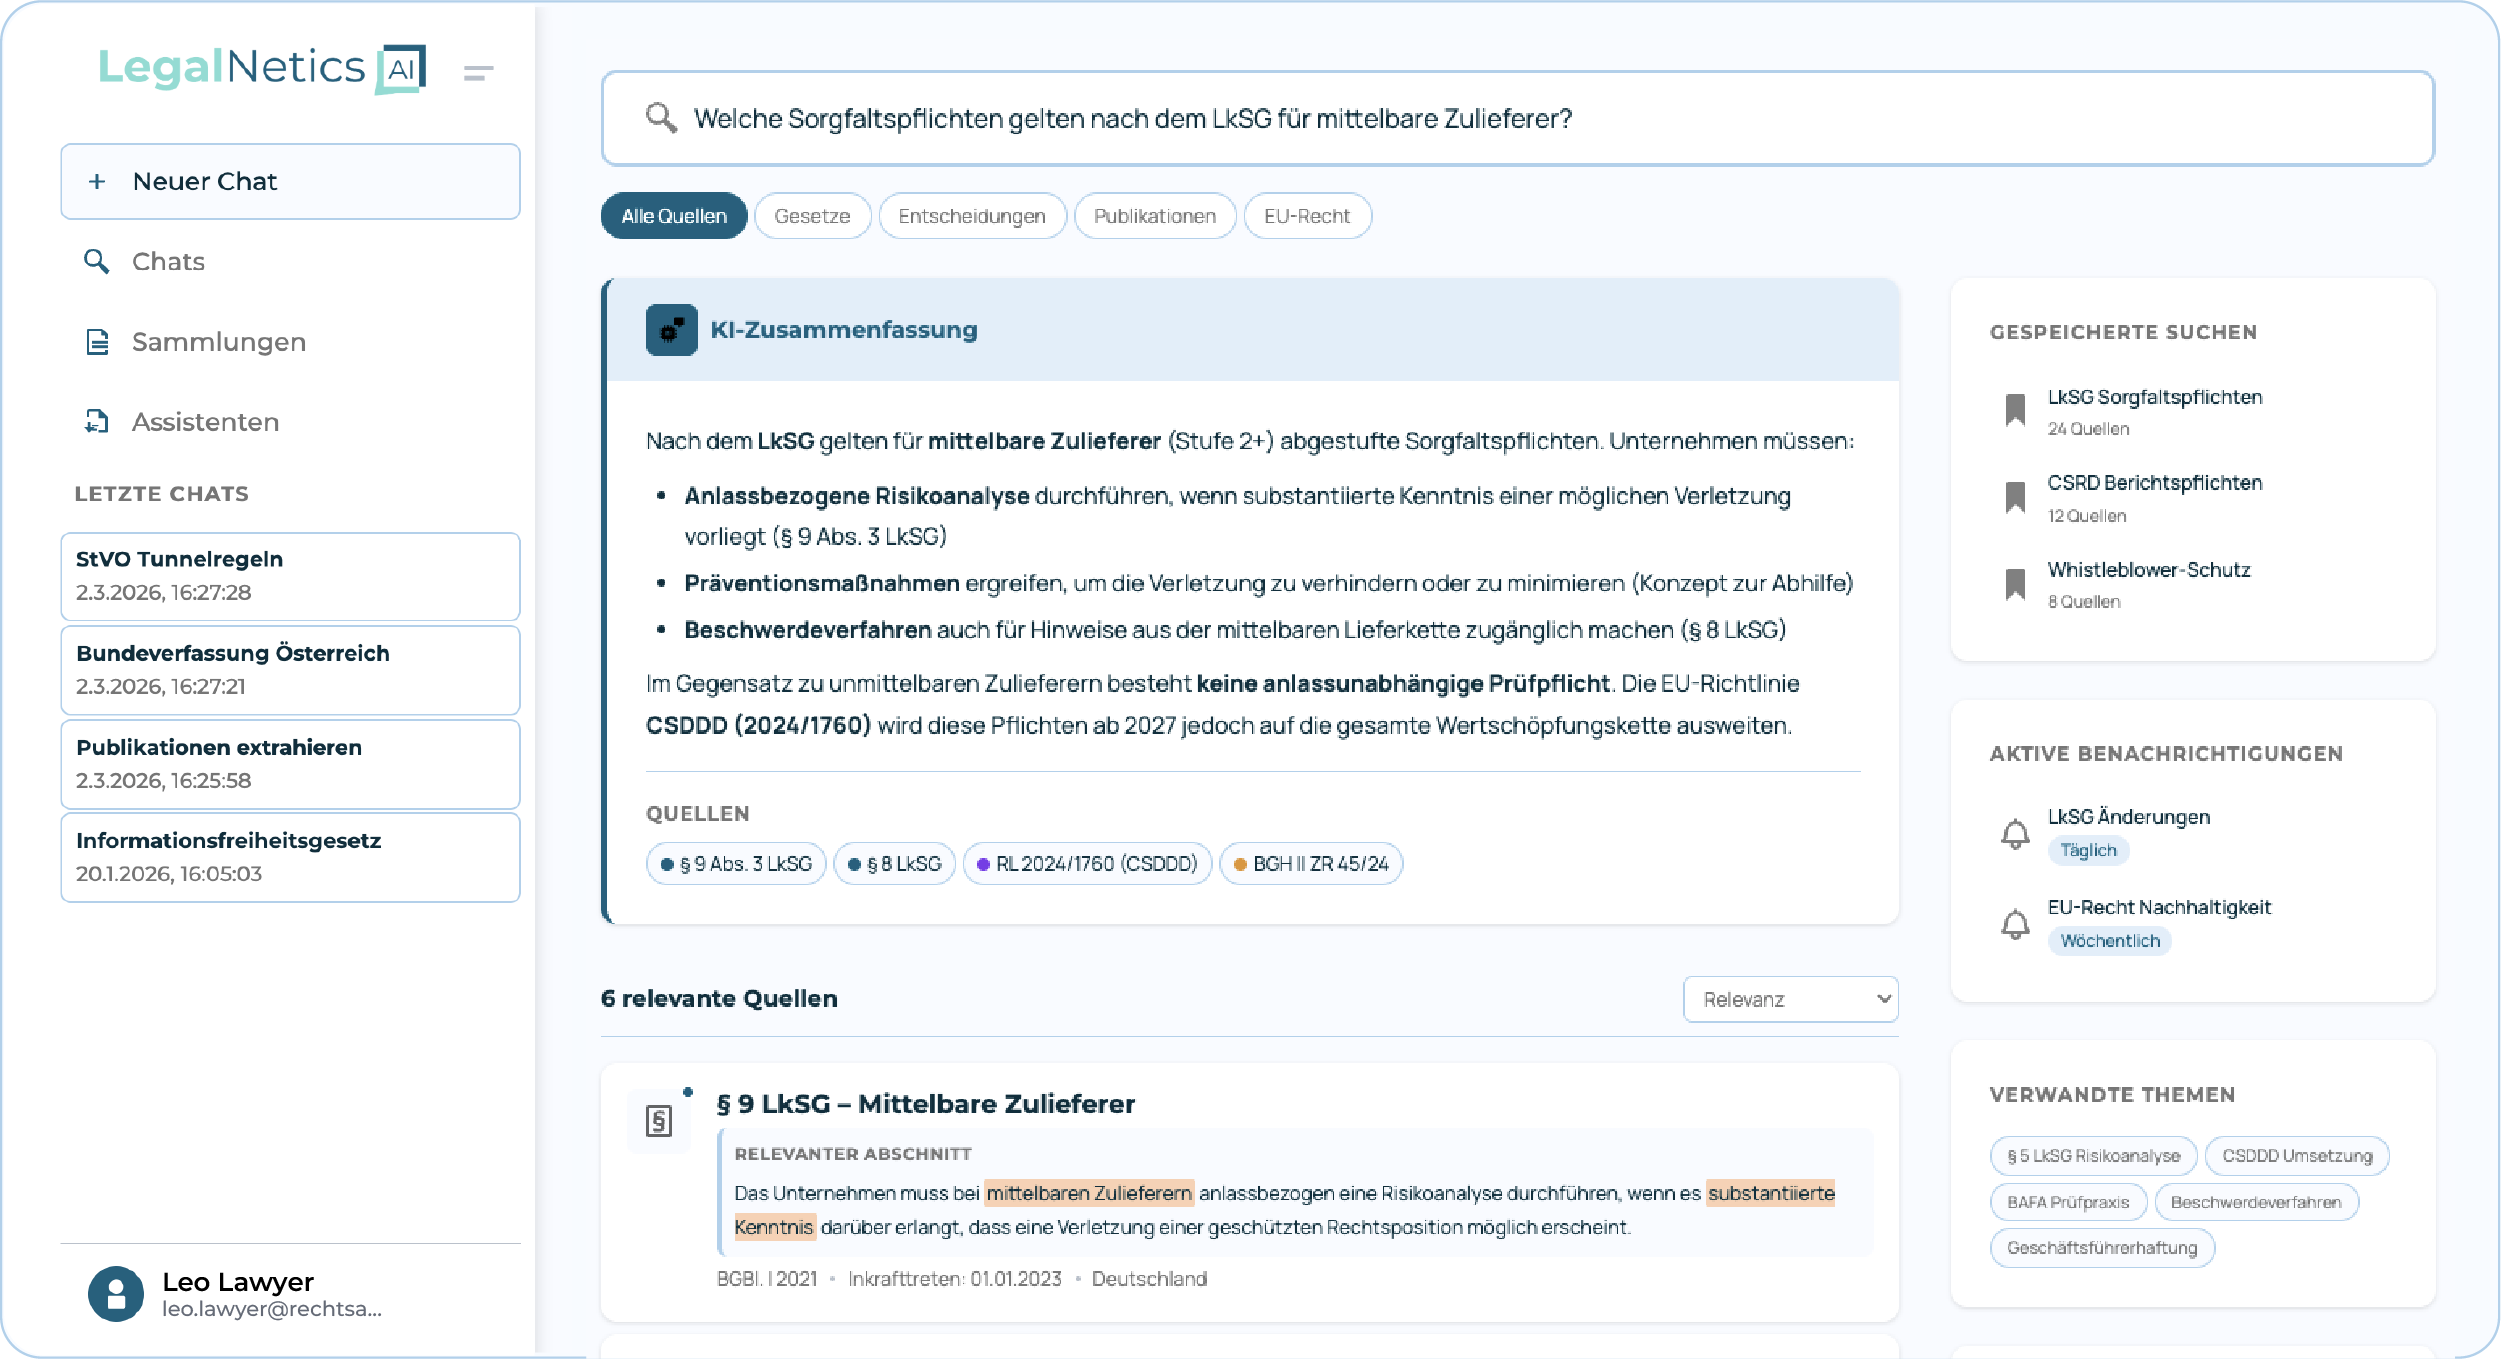The image size is (2501, 1359).
Task: Open the CSDDD Umsetzung related topic
Action: tap(2298, 1155)
